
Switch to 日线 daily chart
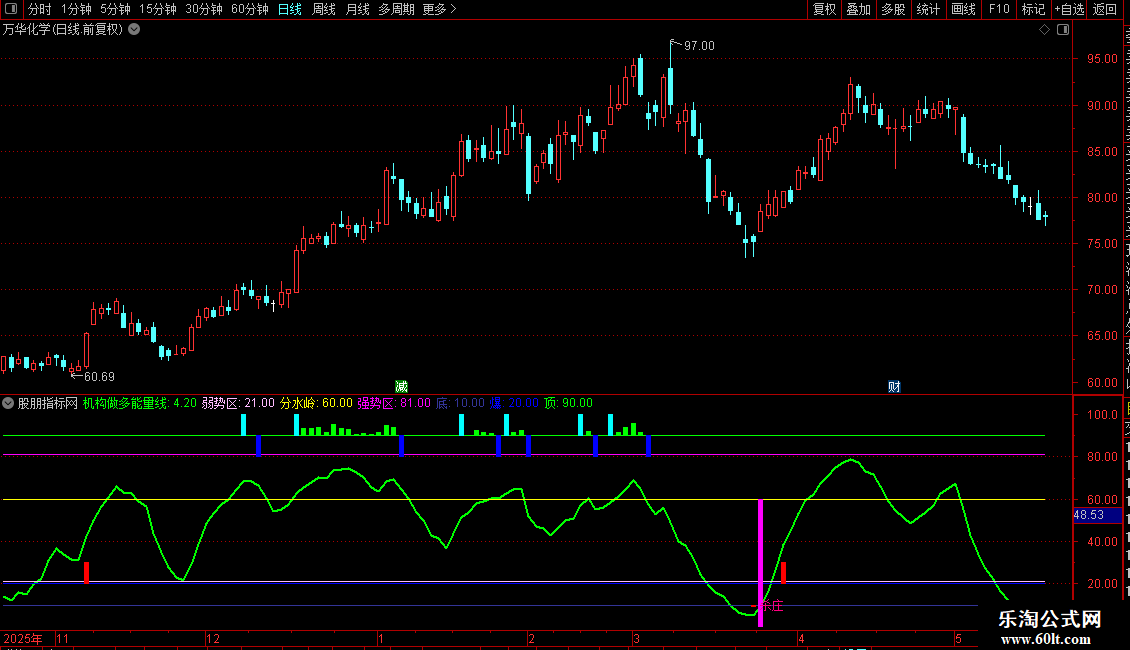point(290,9)
